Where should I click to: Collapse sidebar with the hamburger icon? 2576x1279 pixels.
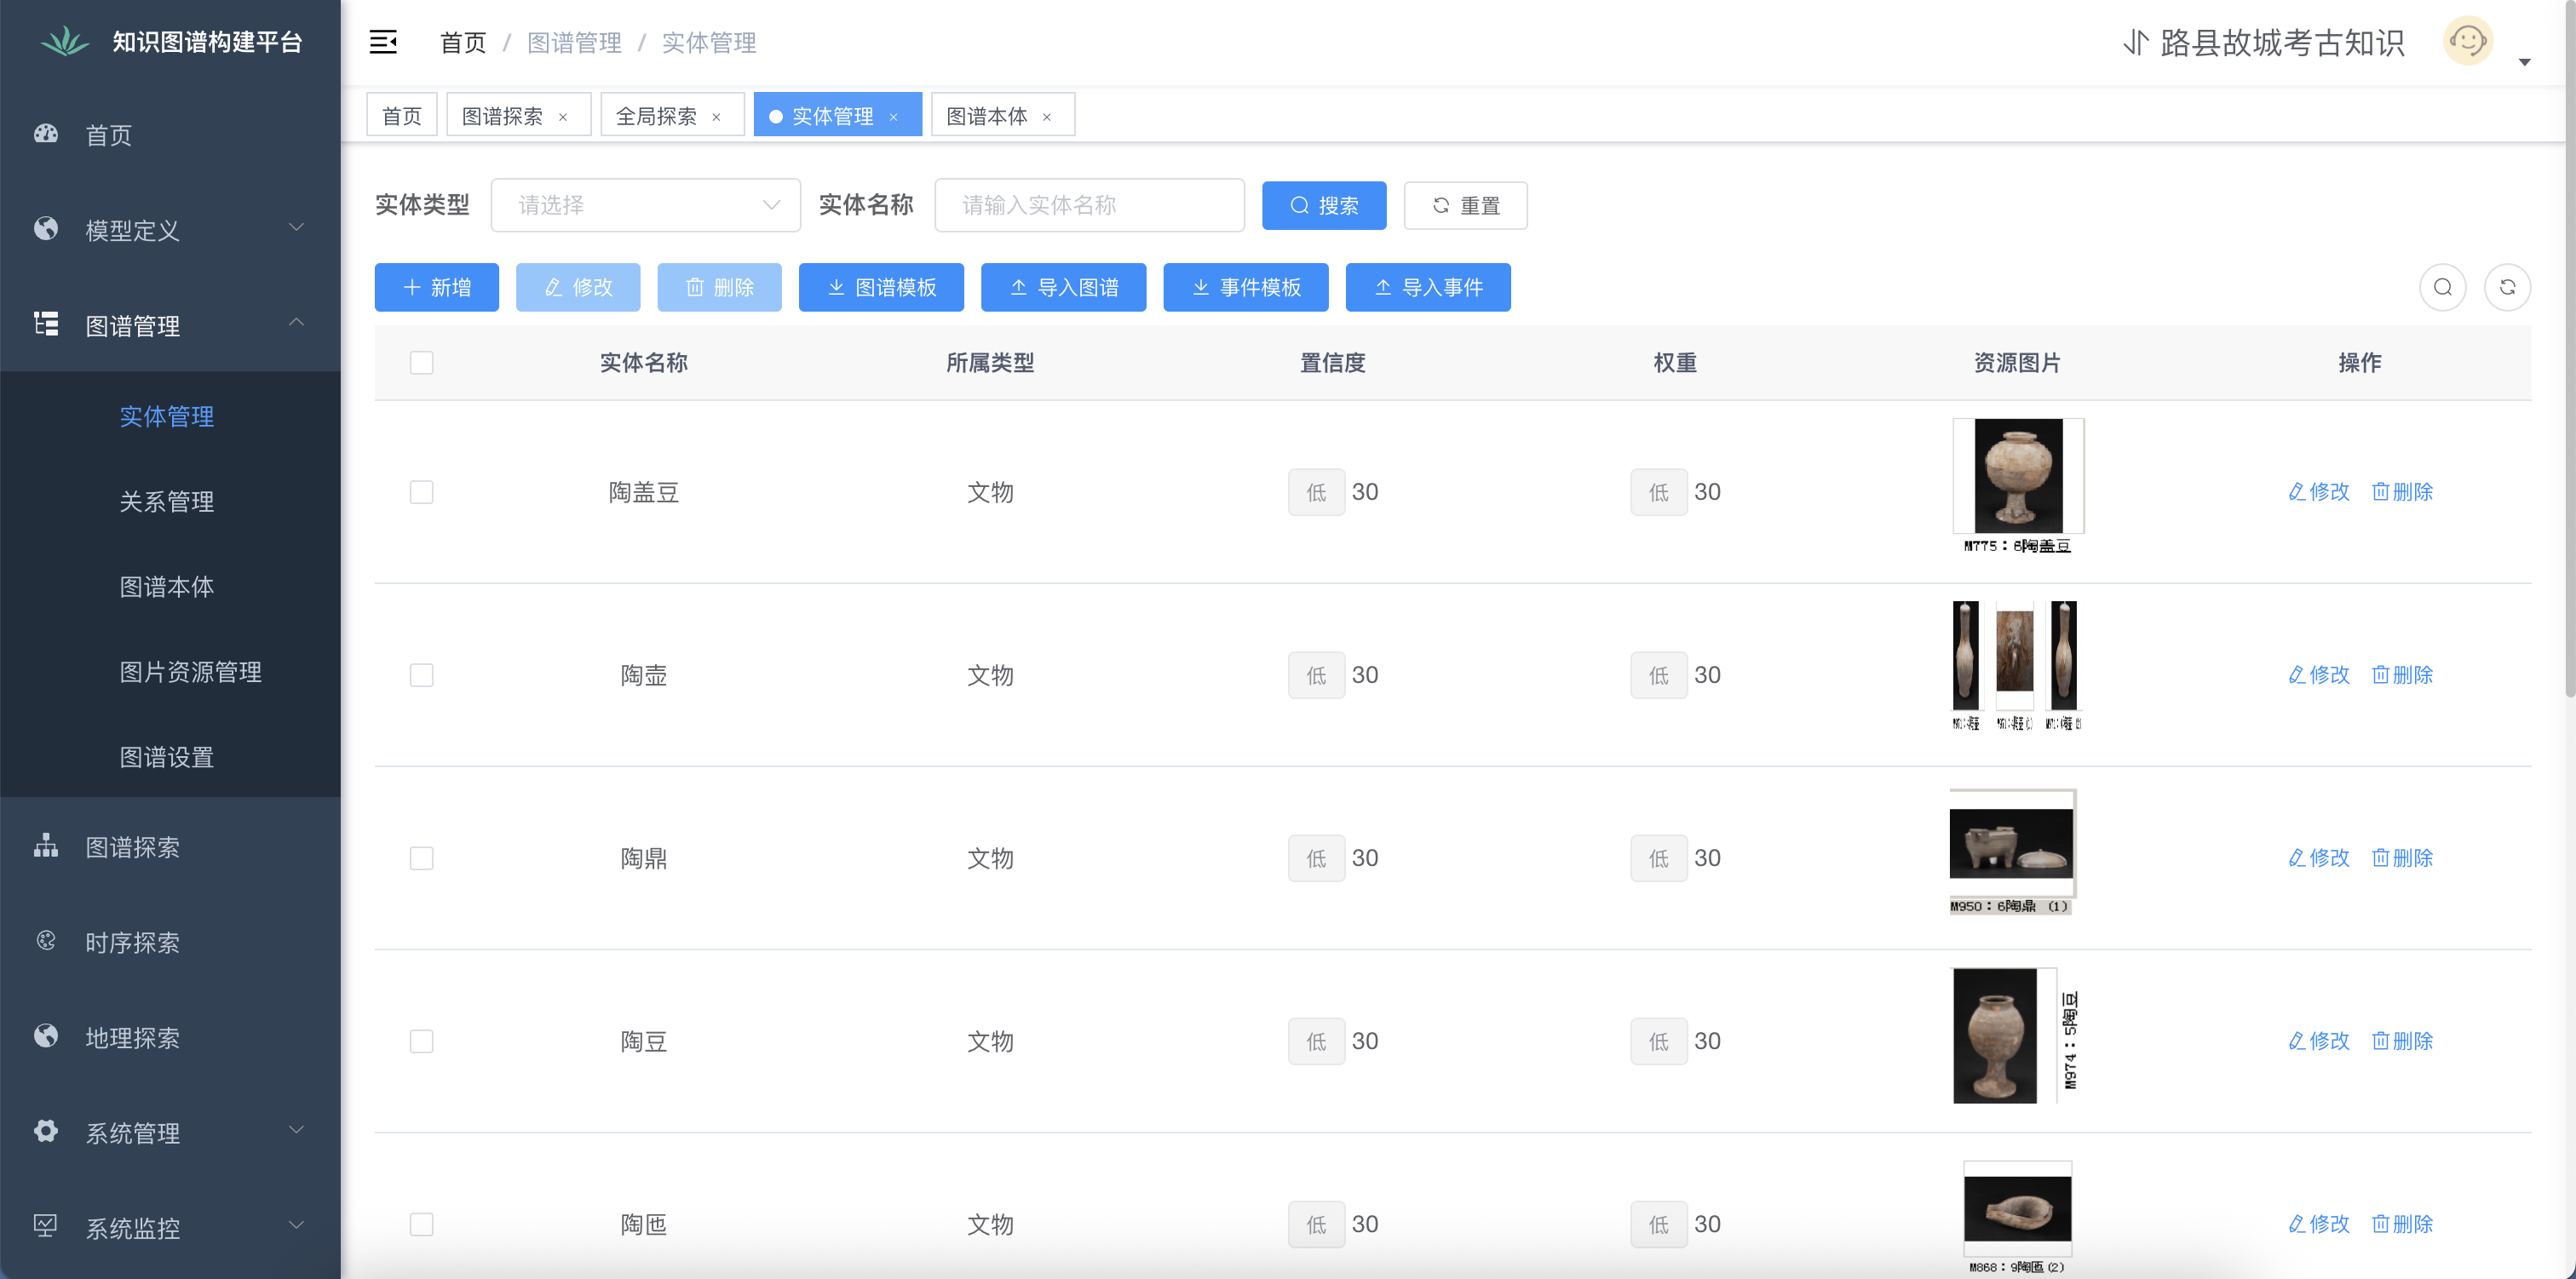383,42
